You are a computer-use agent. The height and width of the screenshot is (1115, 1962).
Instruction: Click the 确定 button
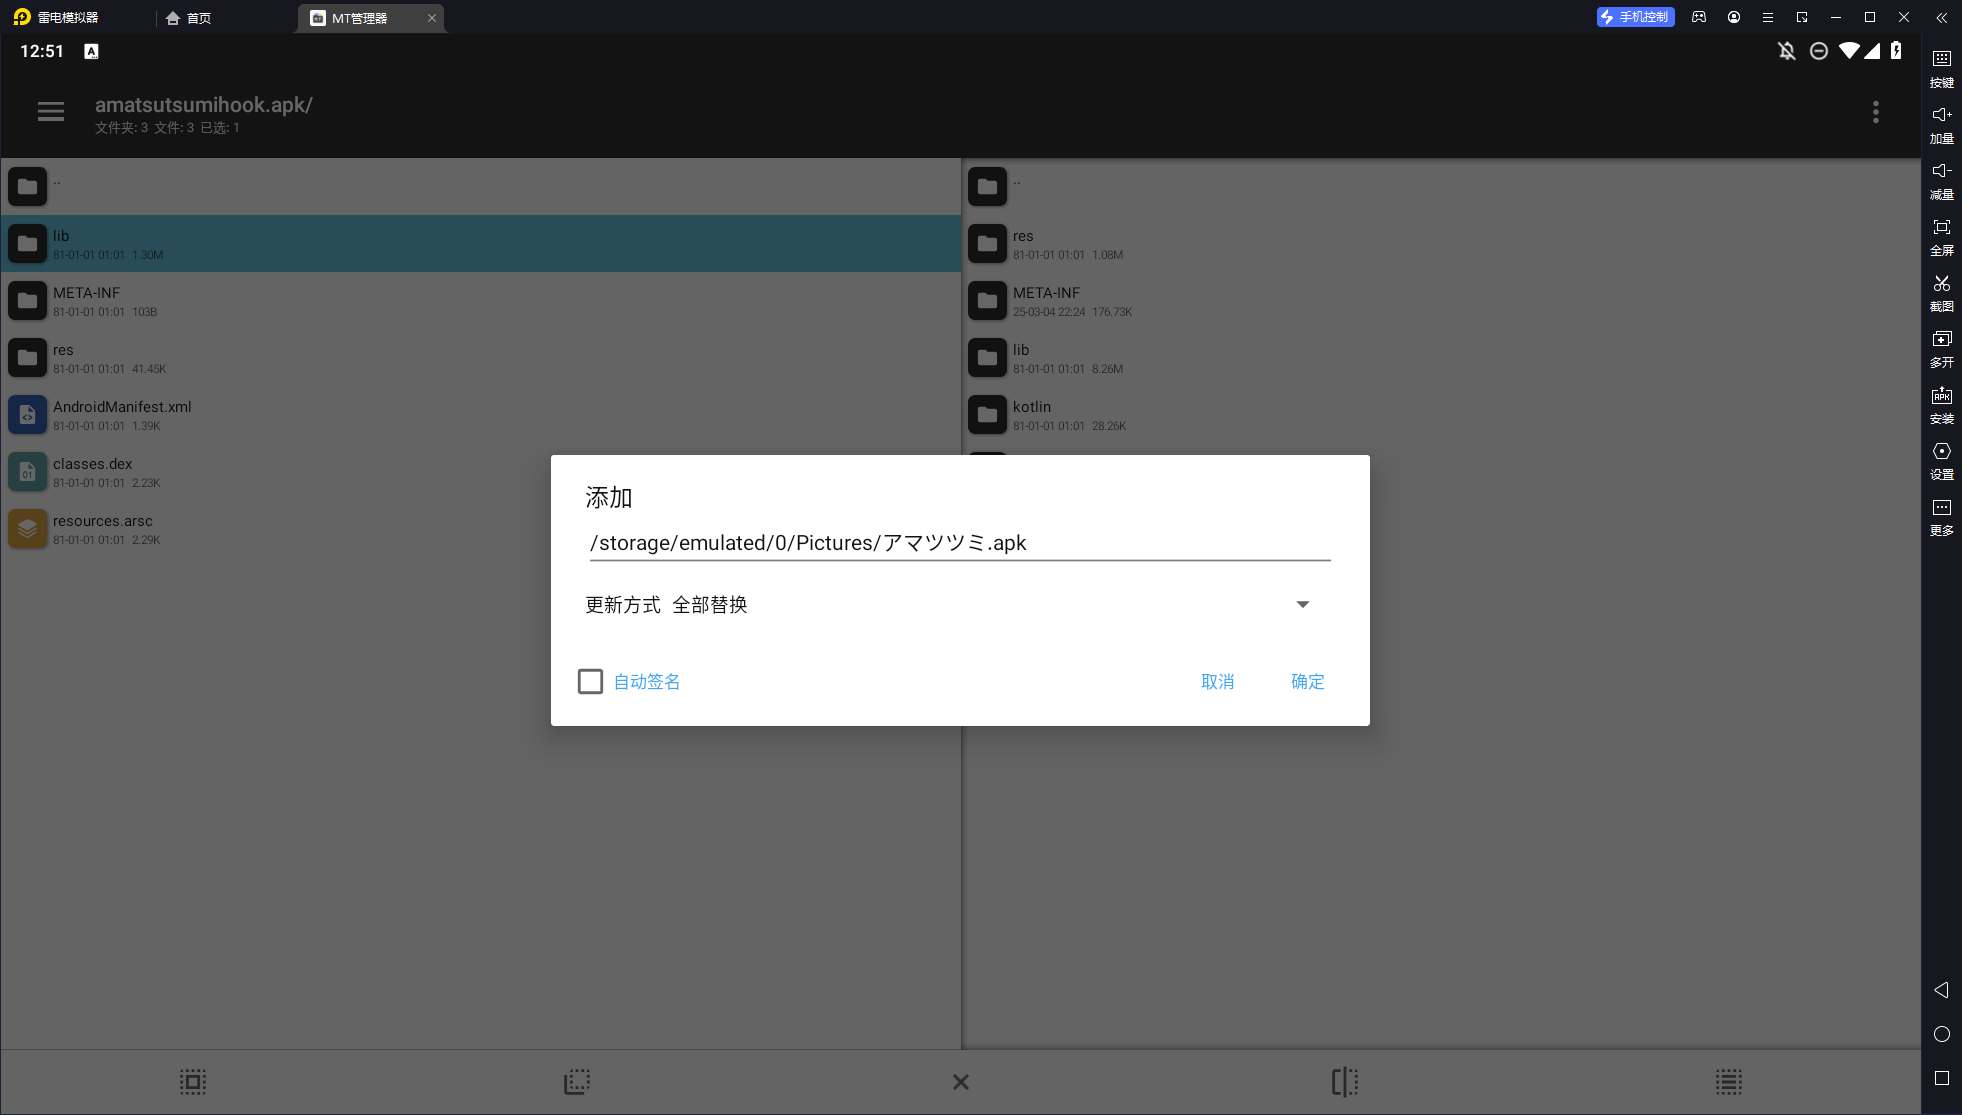click(x=1307, y=682)
